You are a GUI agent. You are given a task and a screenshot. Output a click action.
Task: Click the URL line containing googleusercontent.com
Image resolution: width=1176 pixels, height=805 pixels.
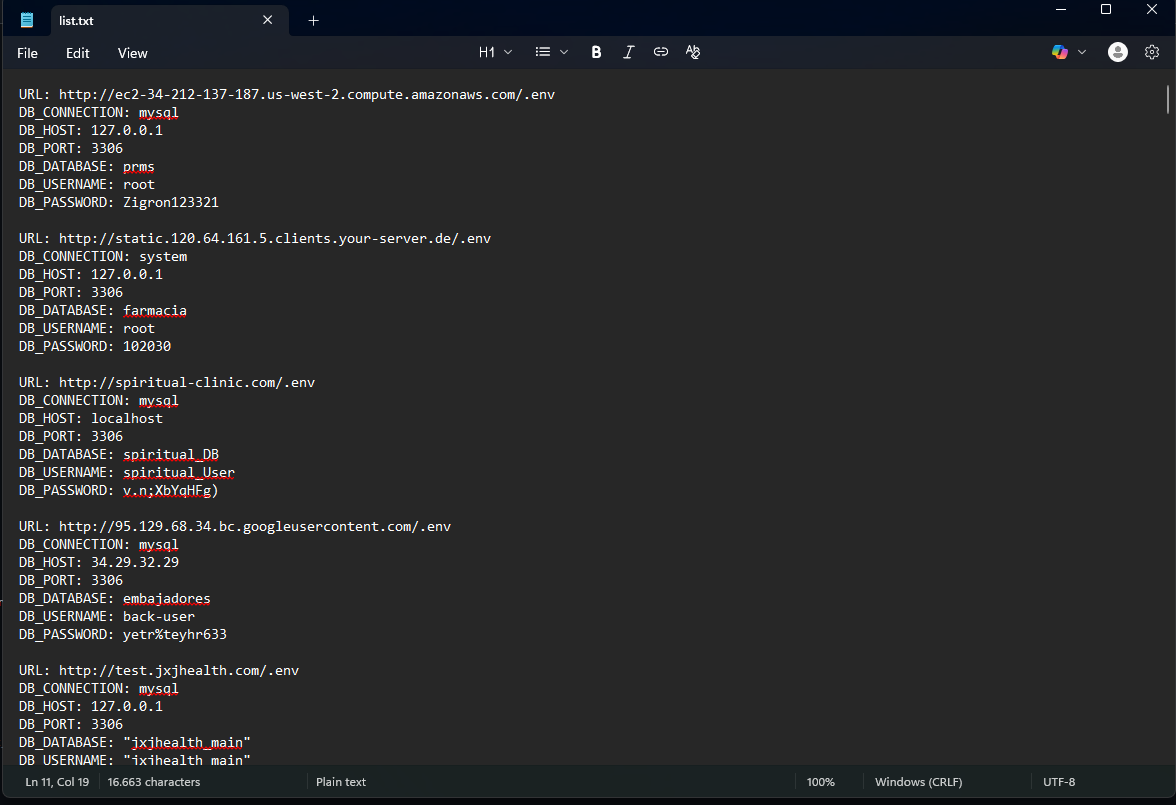(235, 527)
